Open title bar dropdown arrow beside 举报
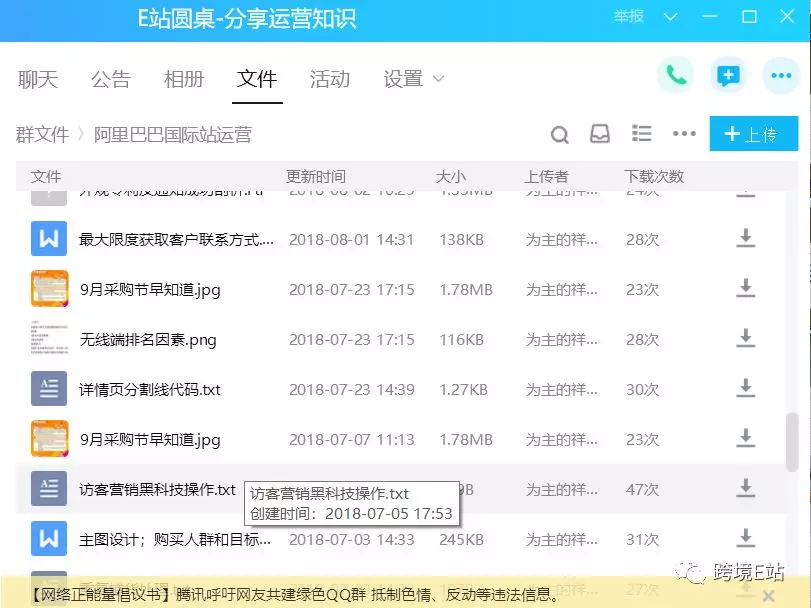 [x=670, y=17]
